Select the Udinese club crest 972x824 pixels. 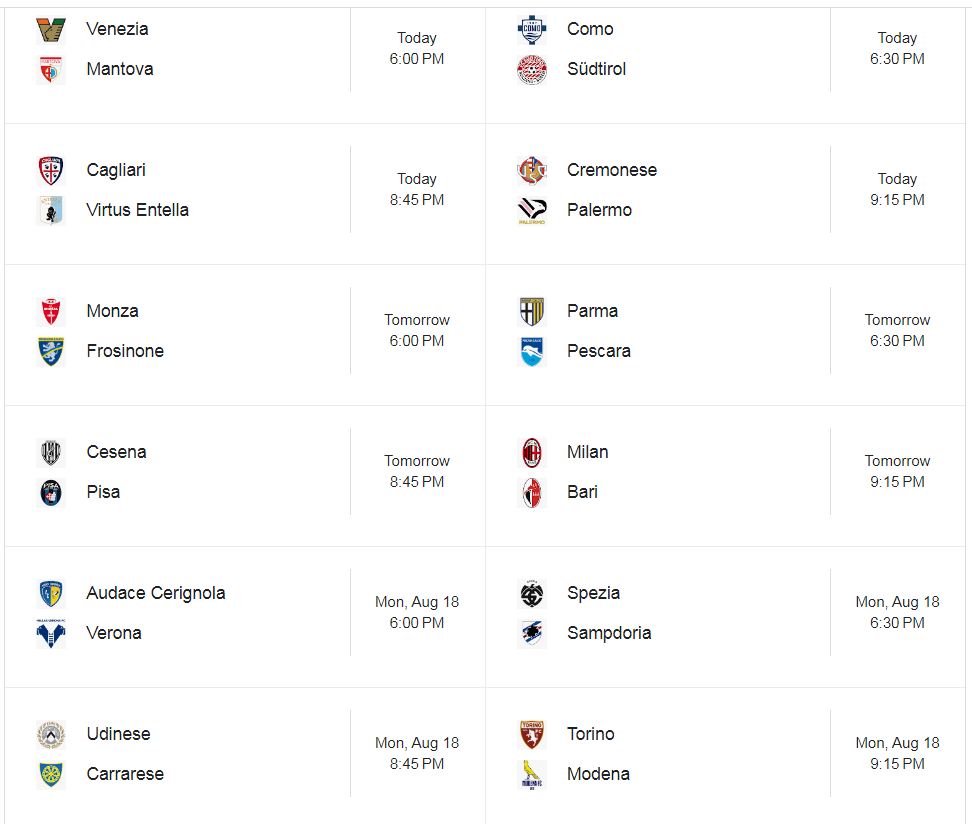[51, 735]
